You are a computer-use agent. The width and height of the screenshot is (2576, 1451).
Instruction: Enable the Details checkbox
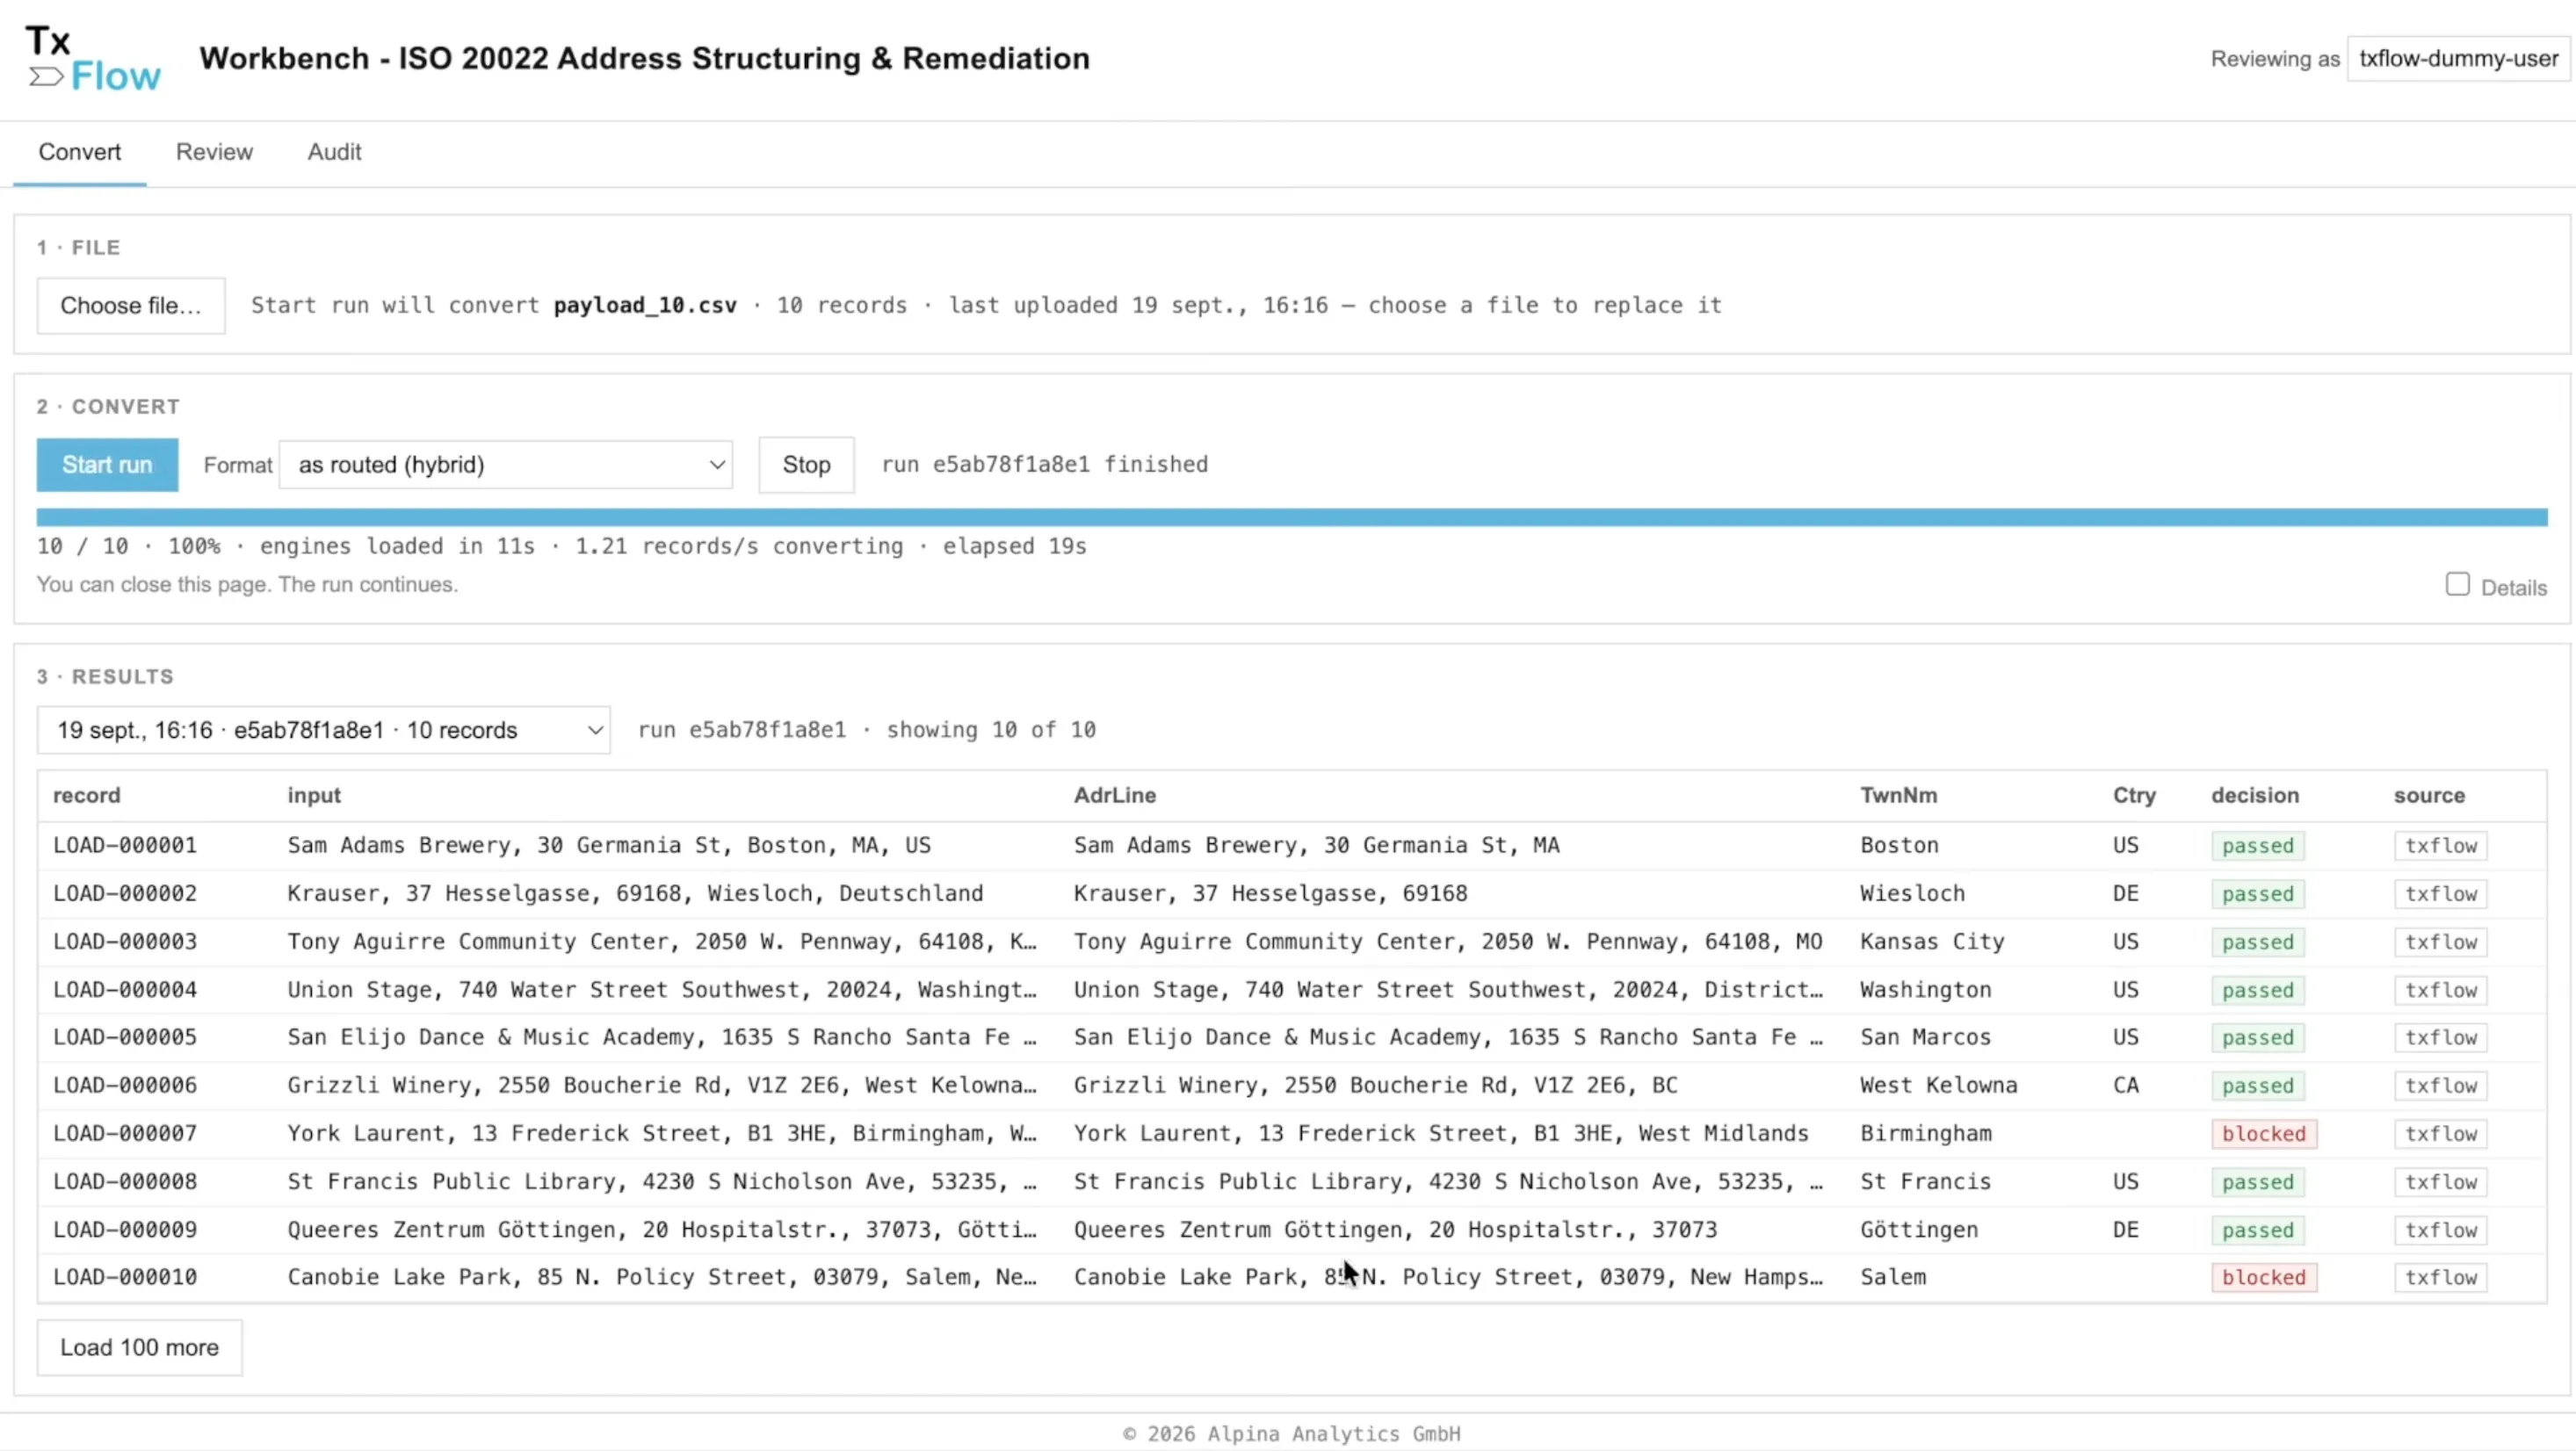(x=2457, y=584)
